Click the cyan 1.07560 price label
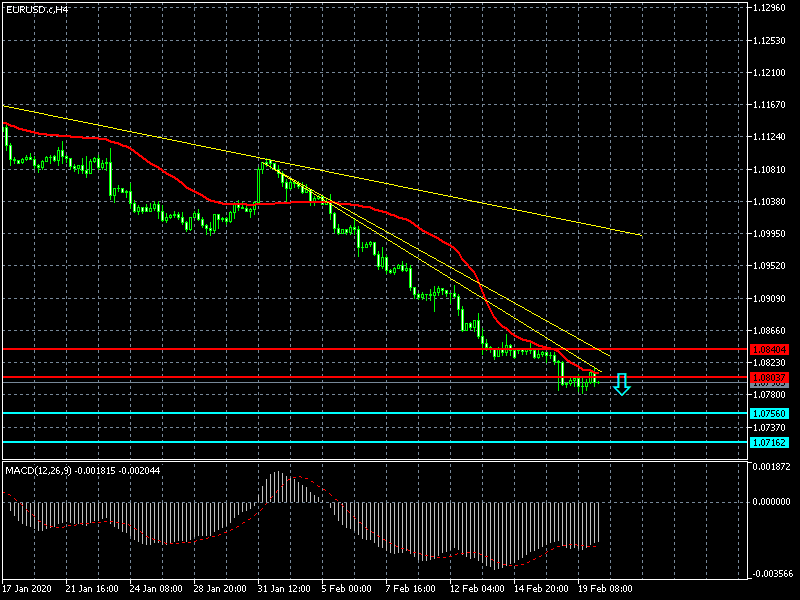Image resolution: width=800 pixels, height=600 pixels. [769, 413]
